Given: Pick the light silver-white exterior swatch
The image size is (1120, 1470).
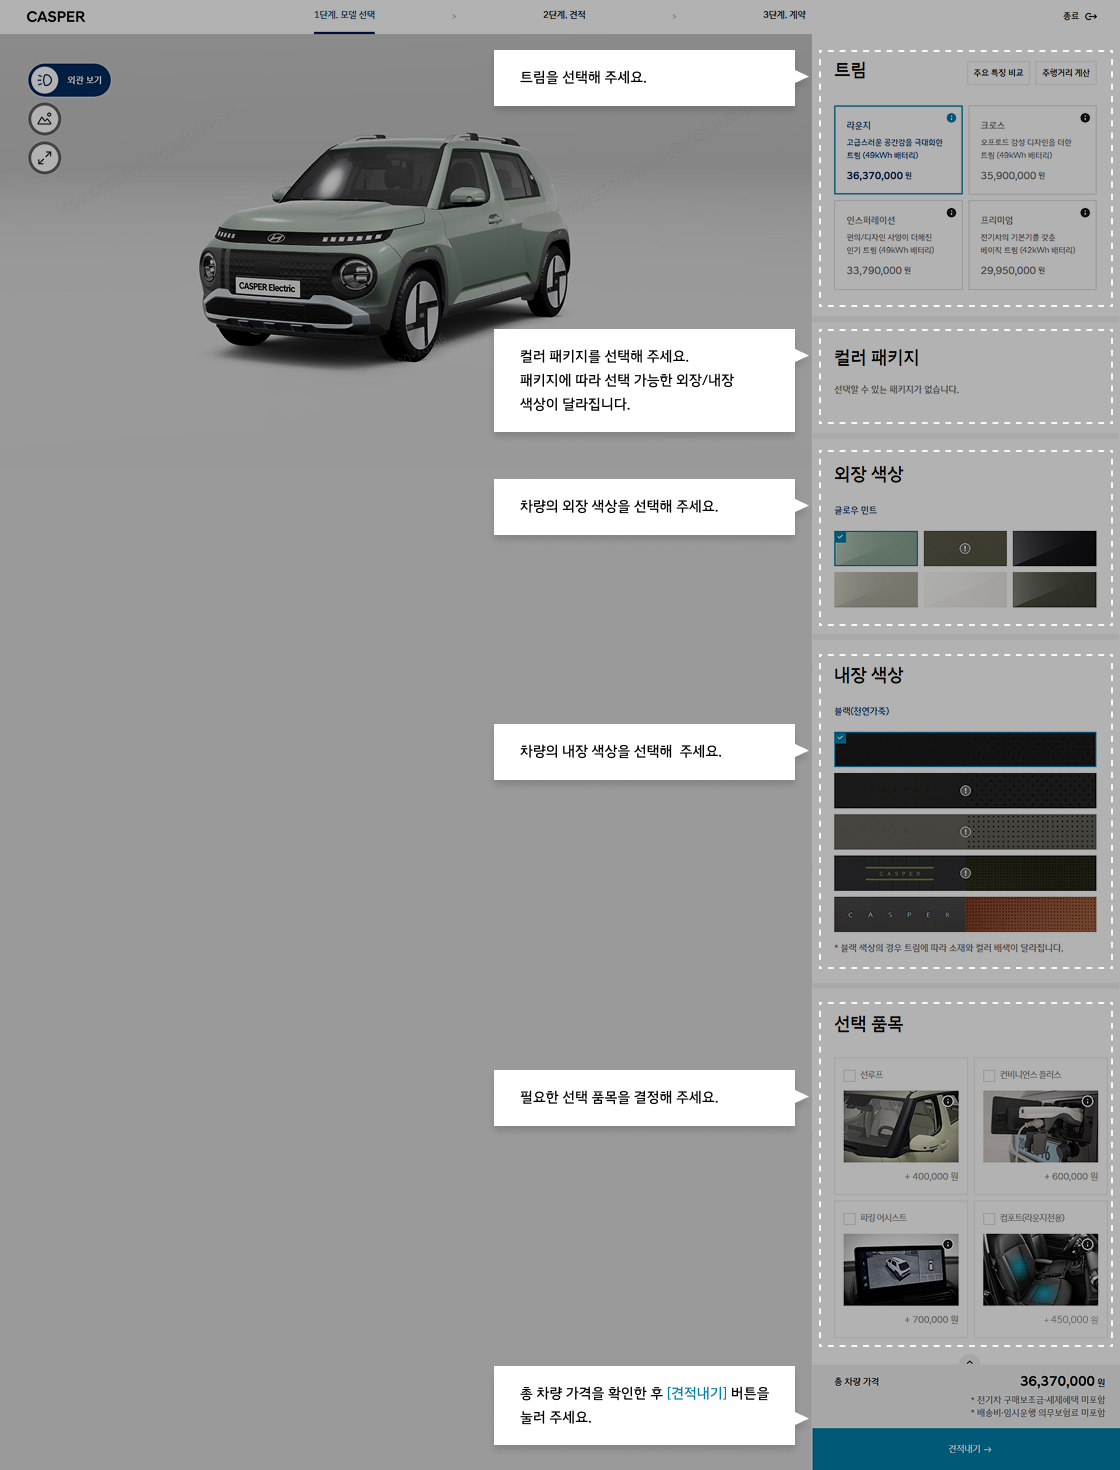Looking at the screenshot, I should click(x=965, y=590).
